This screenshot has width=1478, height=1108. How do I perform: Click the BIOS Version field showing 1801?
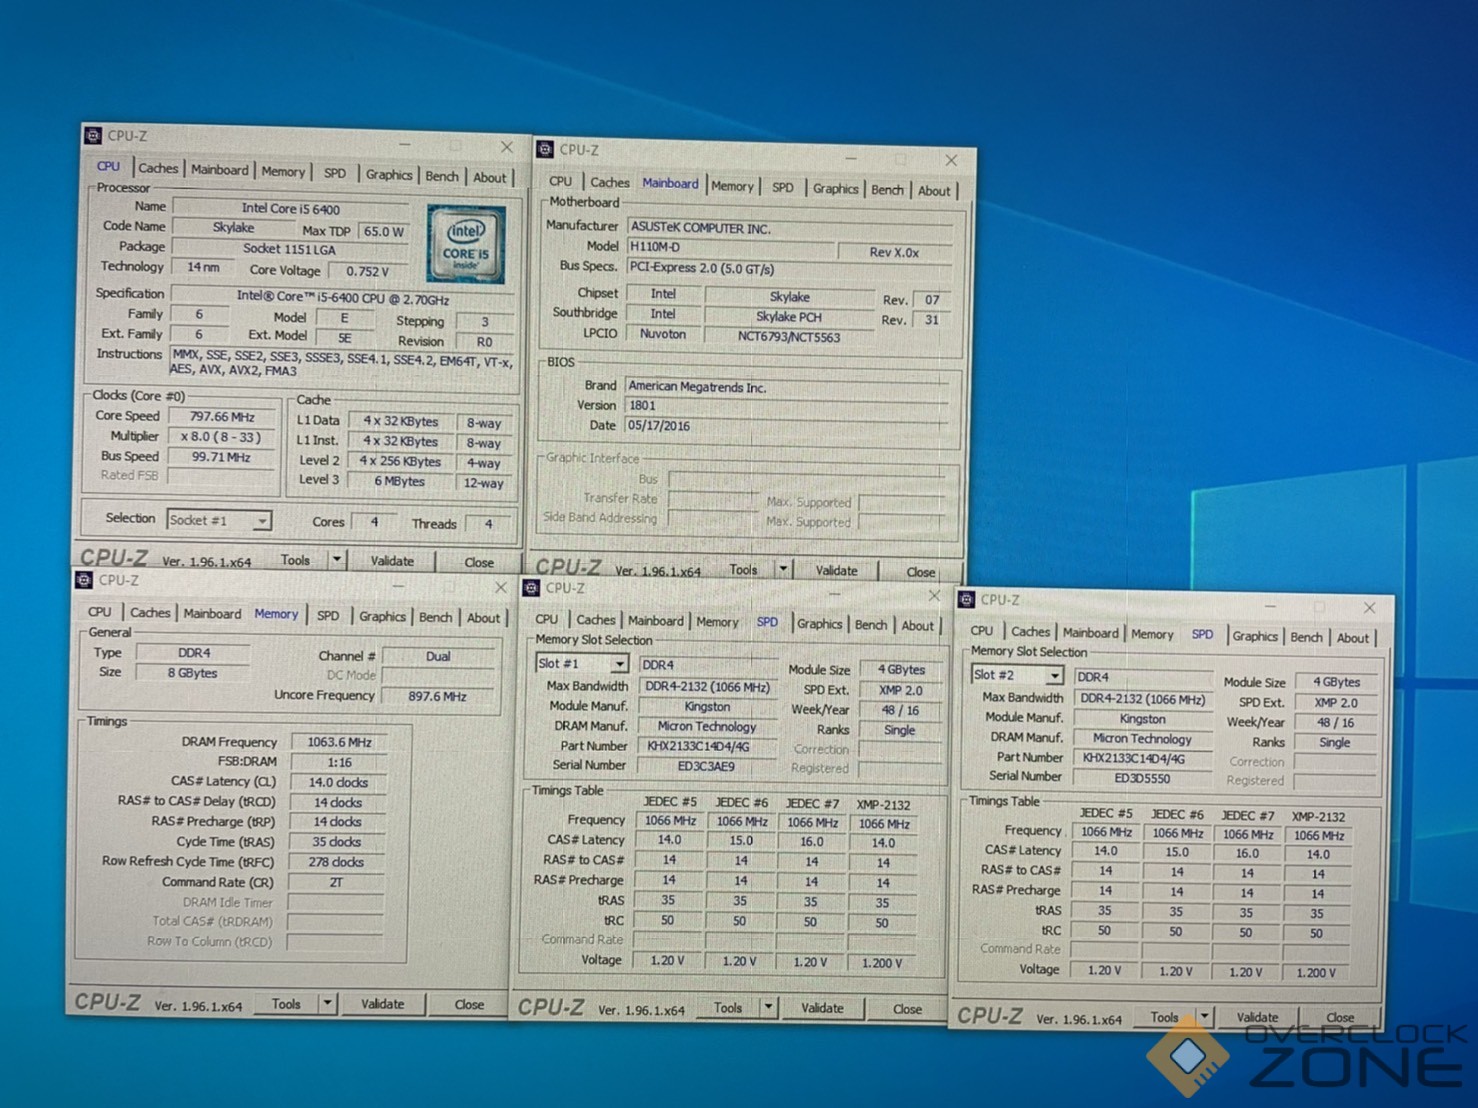(785, 405)
